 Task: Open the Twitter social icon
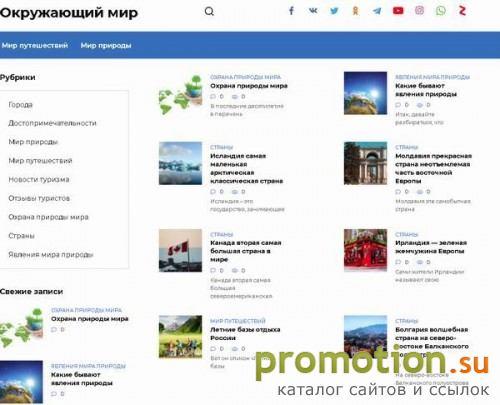tap(334, 11)
